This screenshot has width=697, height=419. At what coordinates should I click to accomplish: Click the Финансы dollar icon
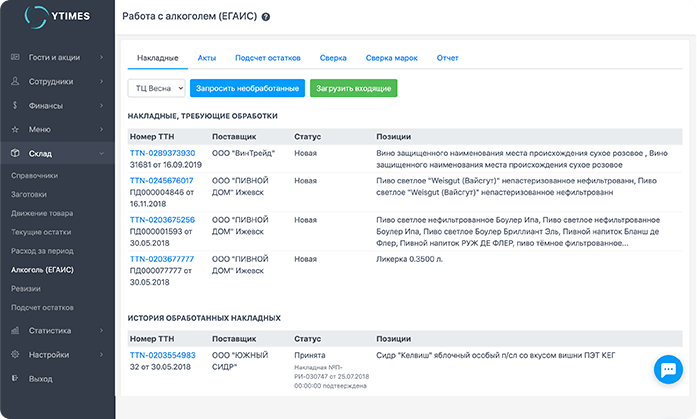pyautogui.click(x=15, y=105)
